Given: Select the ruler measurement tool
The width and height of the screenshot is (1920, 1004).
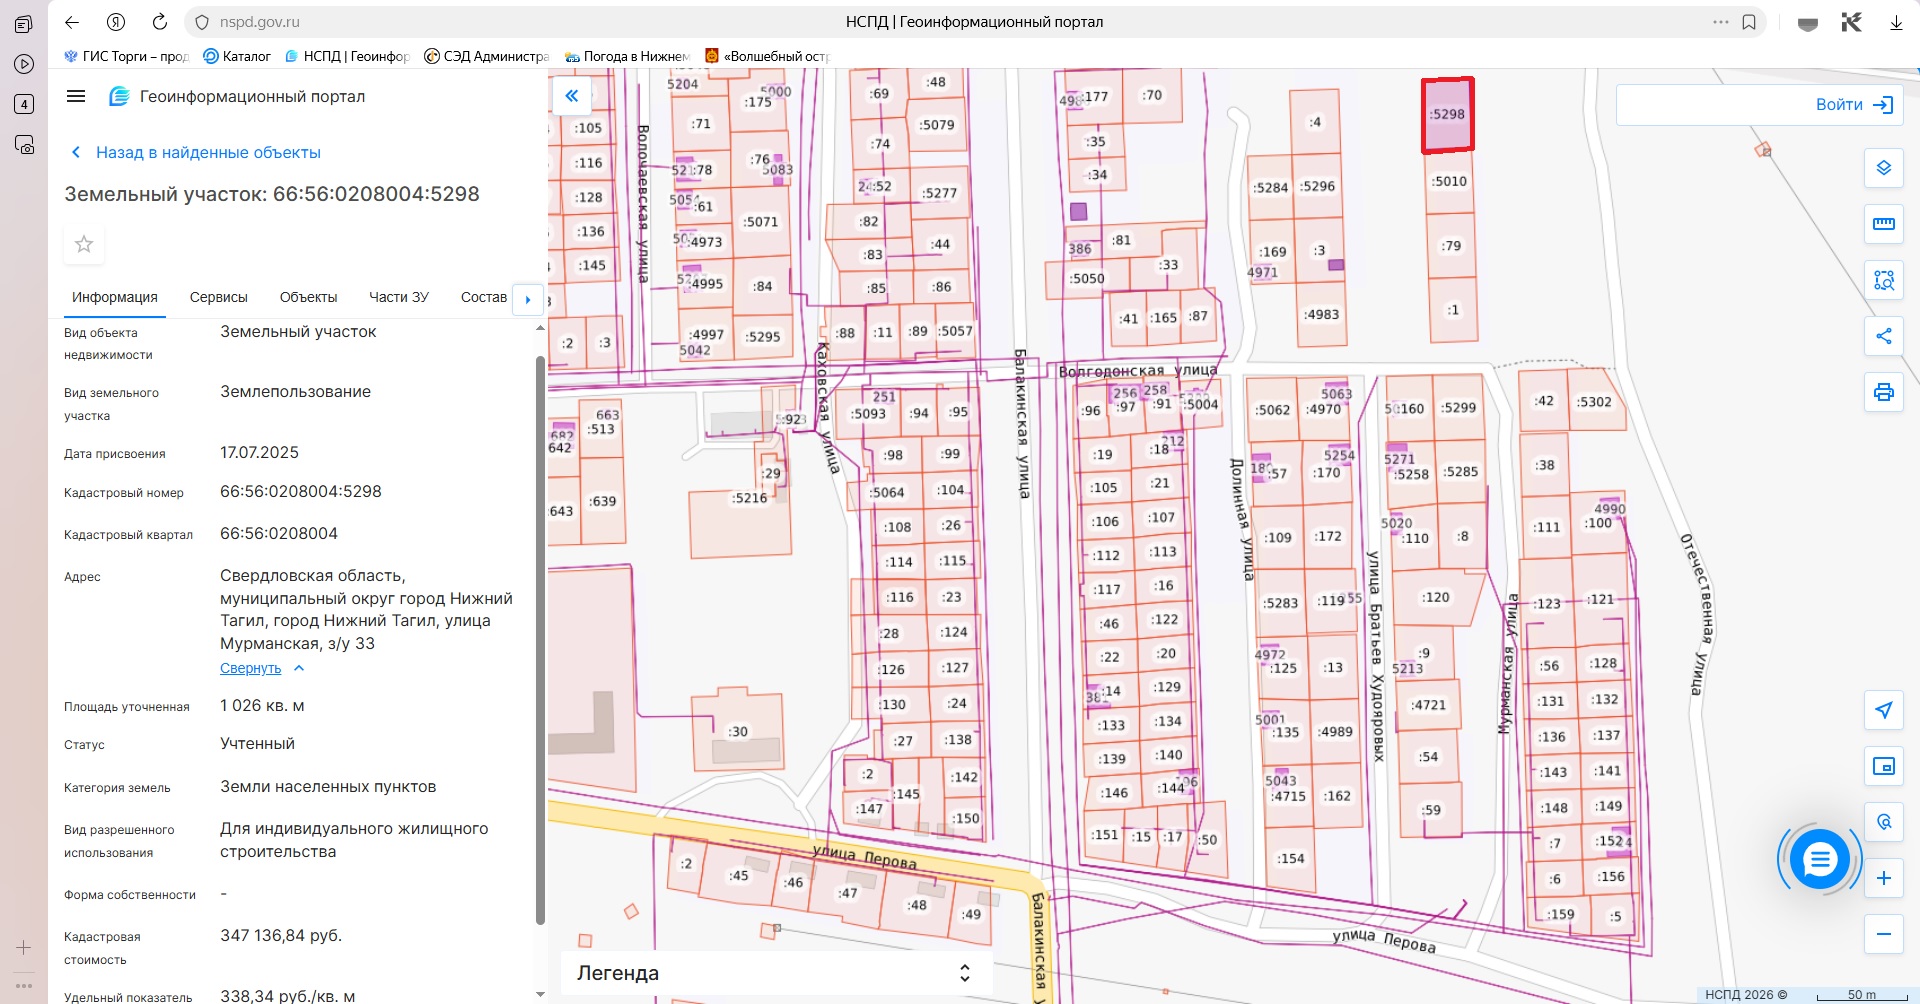Looking at the screenshot, I should (1883, 224).
